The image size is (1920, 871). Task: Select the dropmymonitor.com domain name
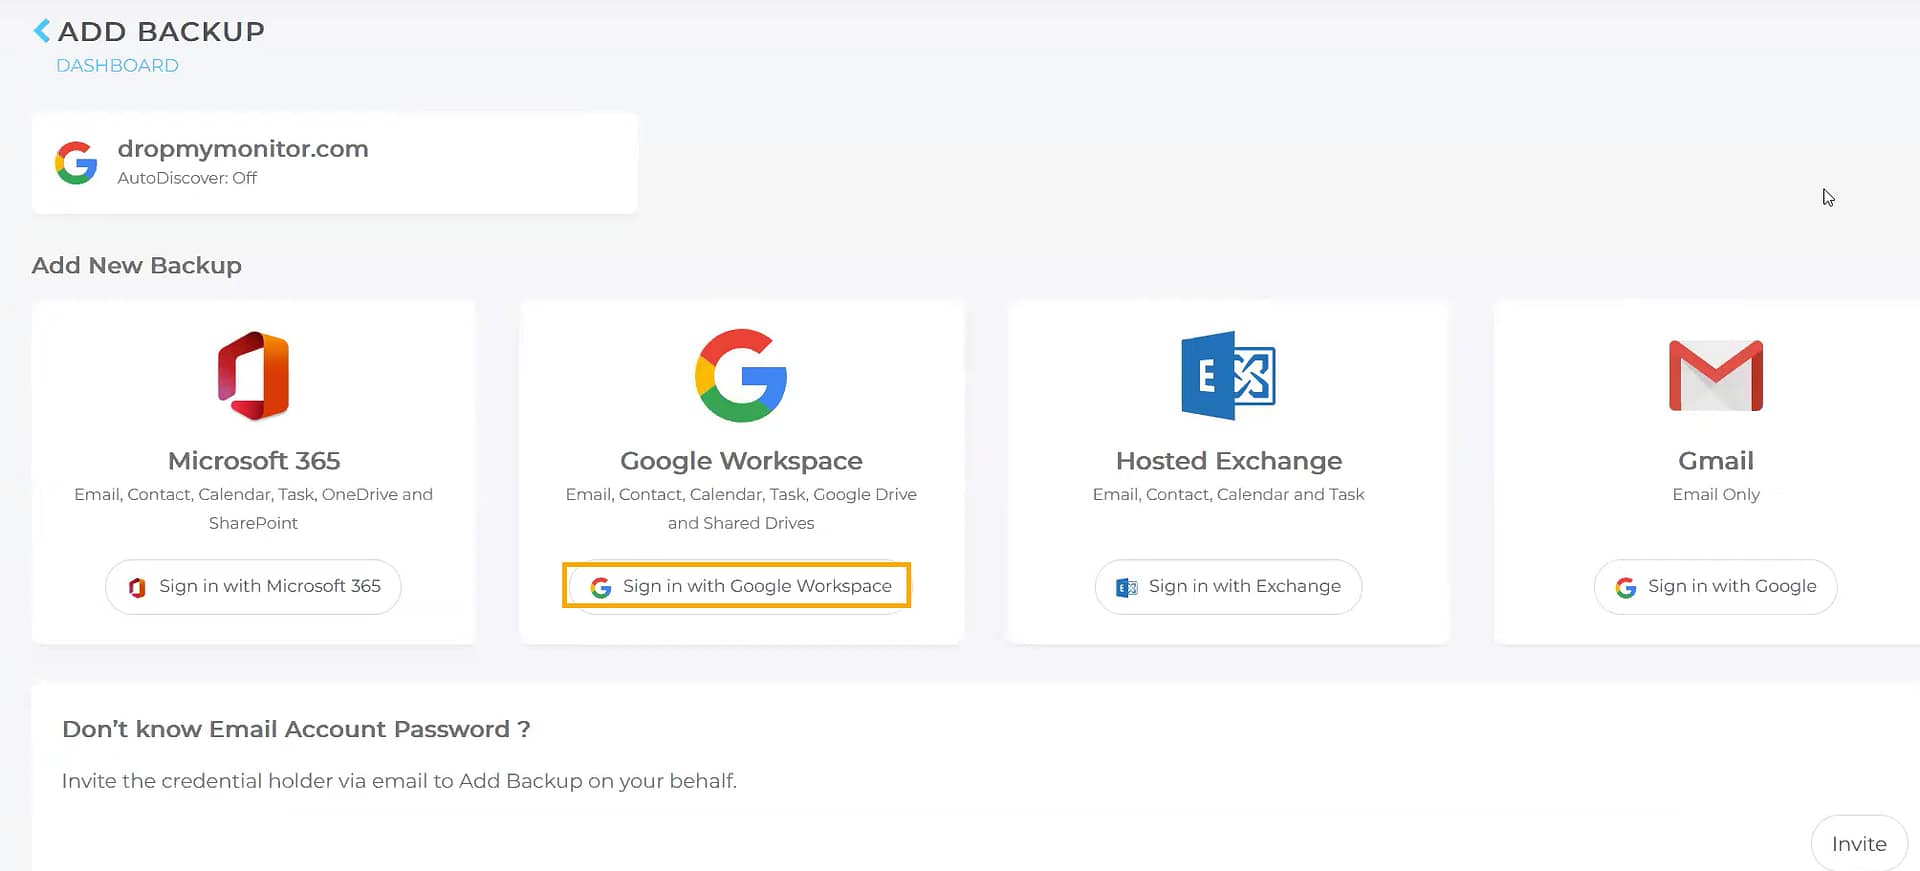click(x=243, y=149)
